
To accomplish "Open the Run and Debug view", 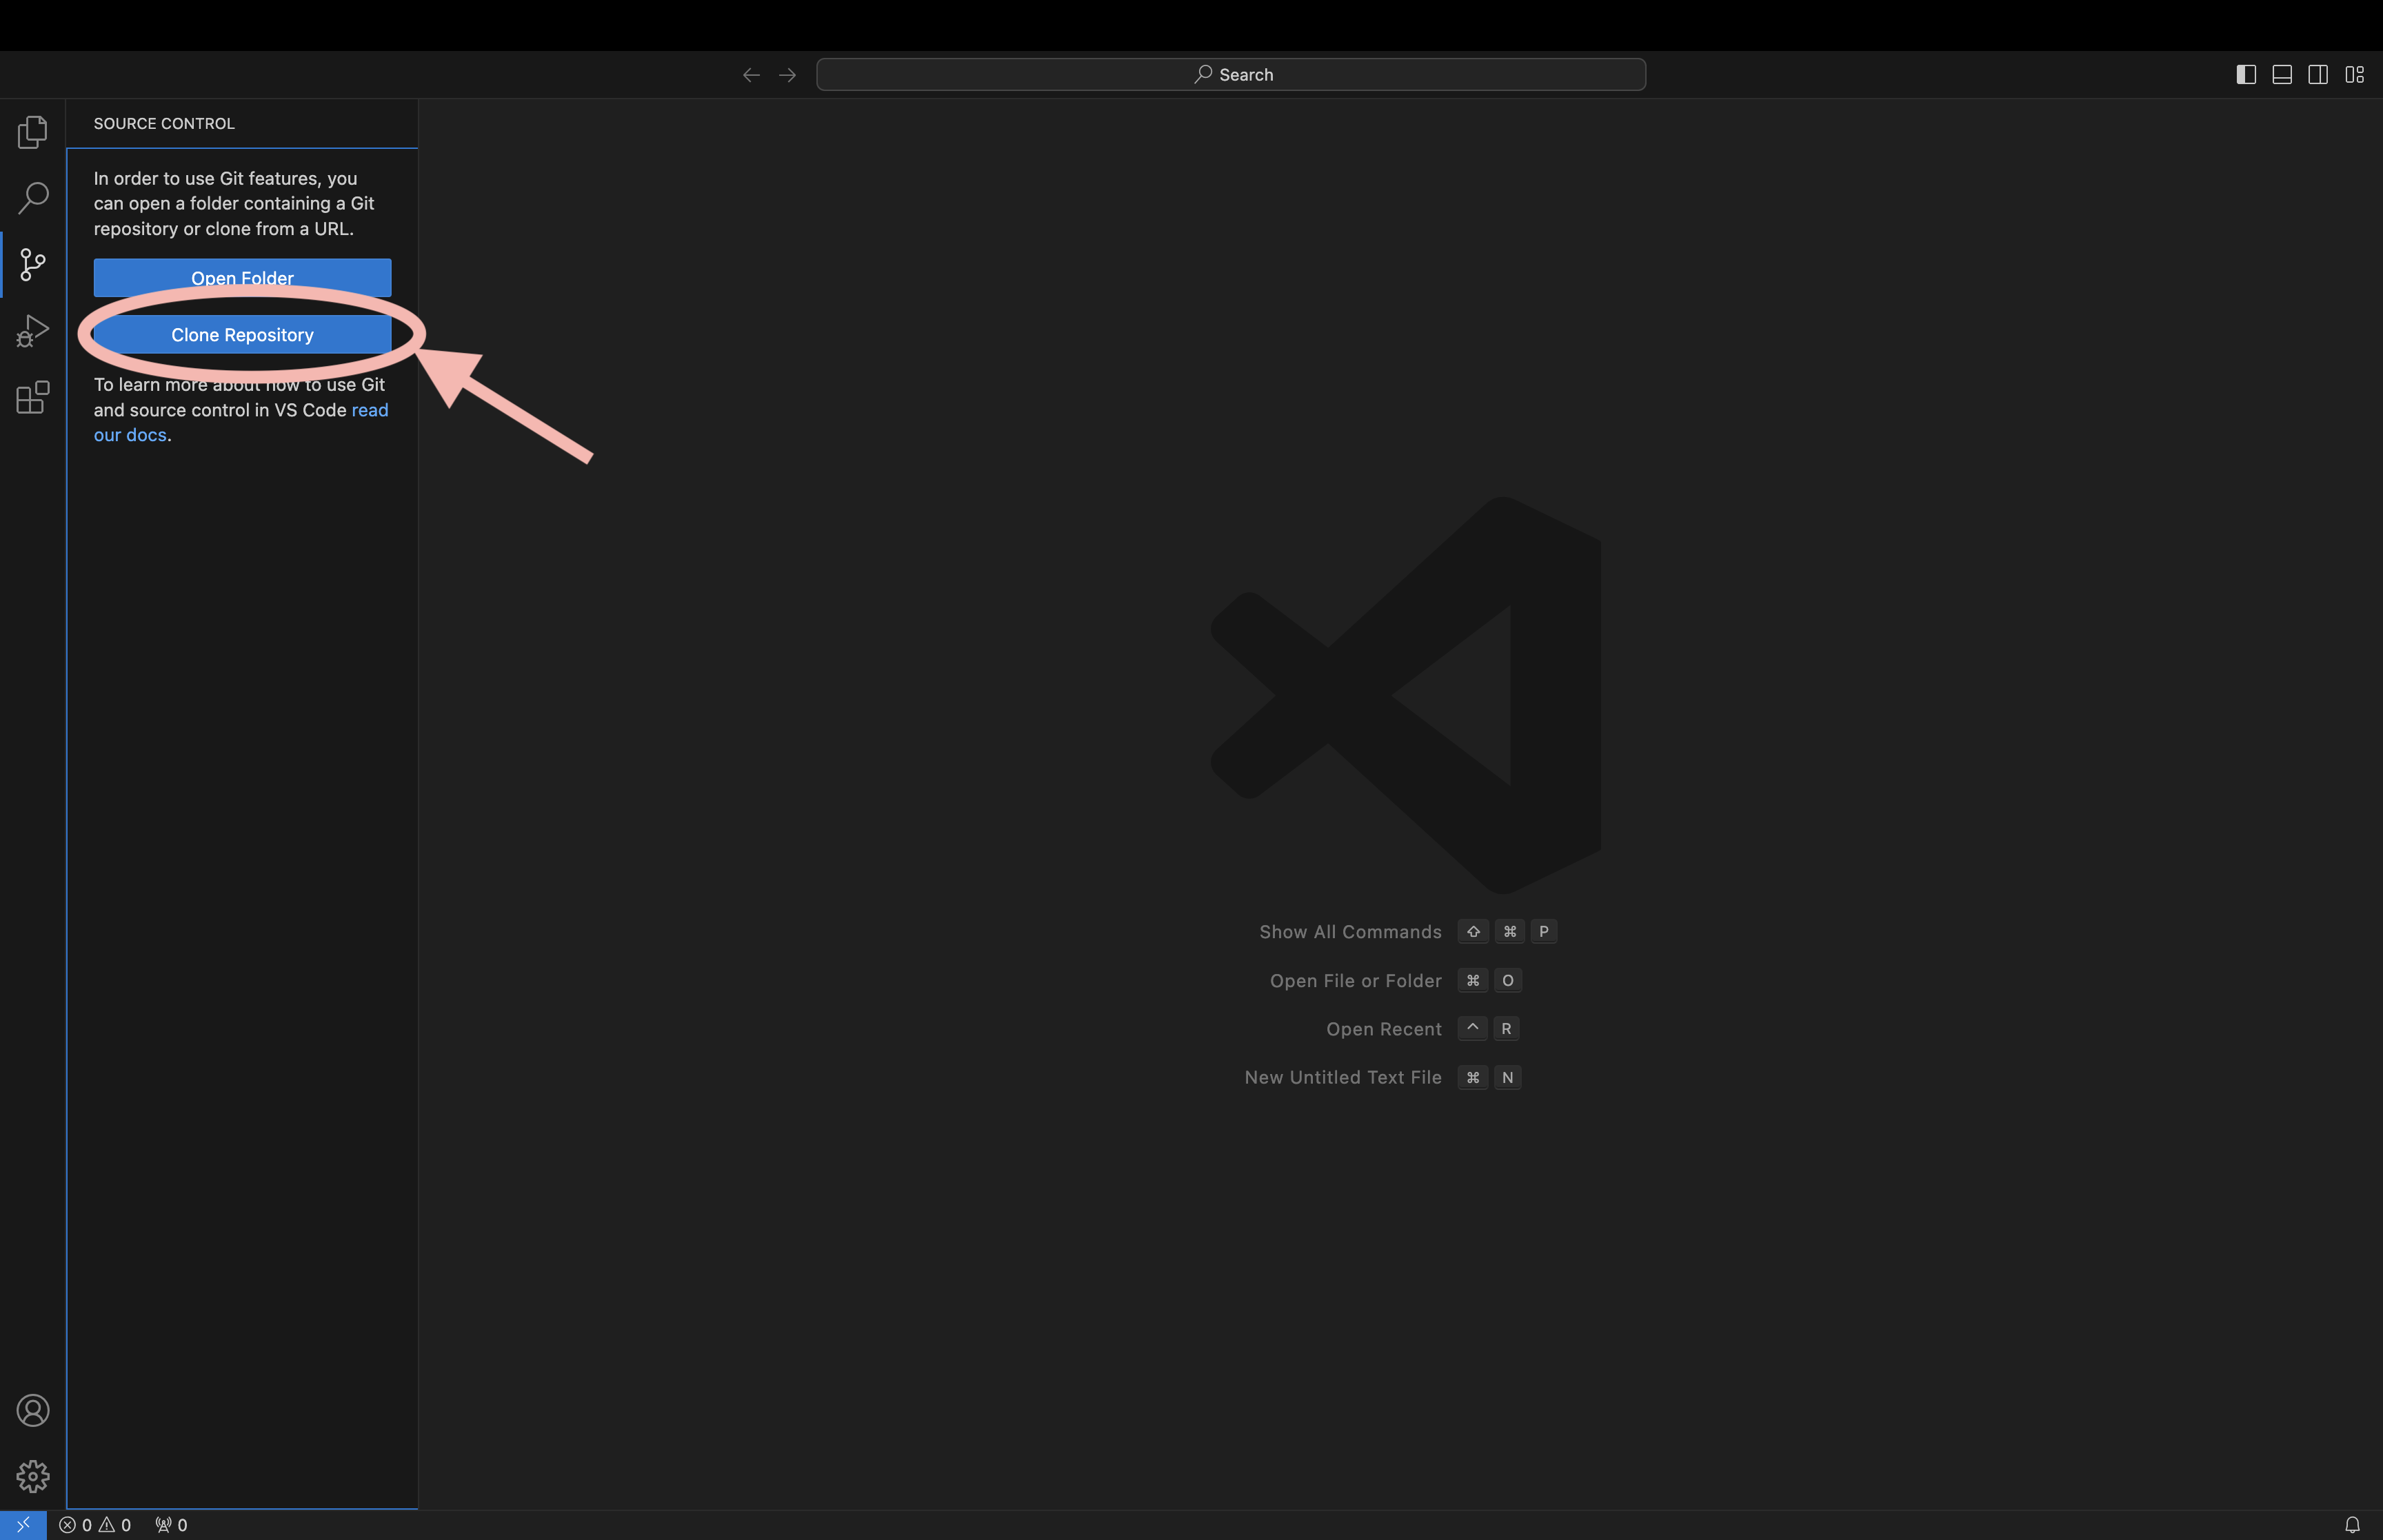I will tap(32, 331).
